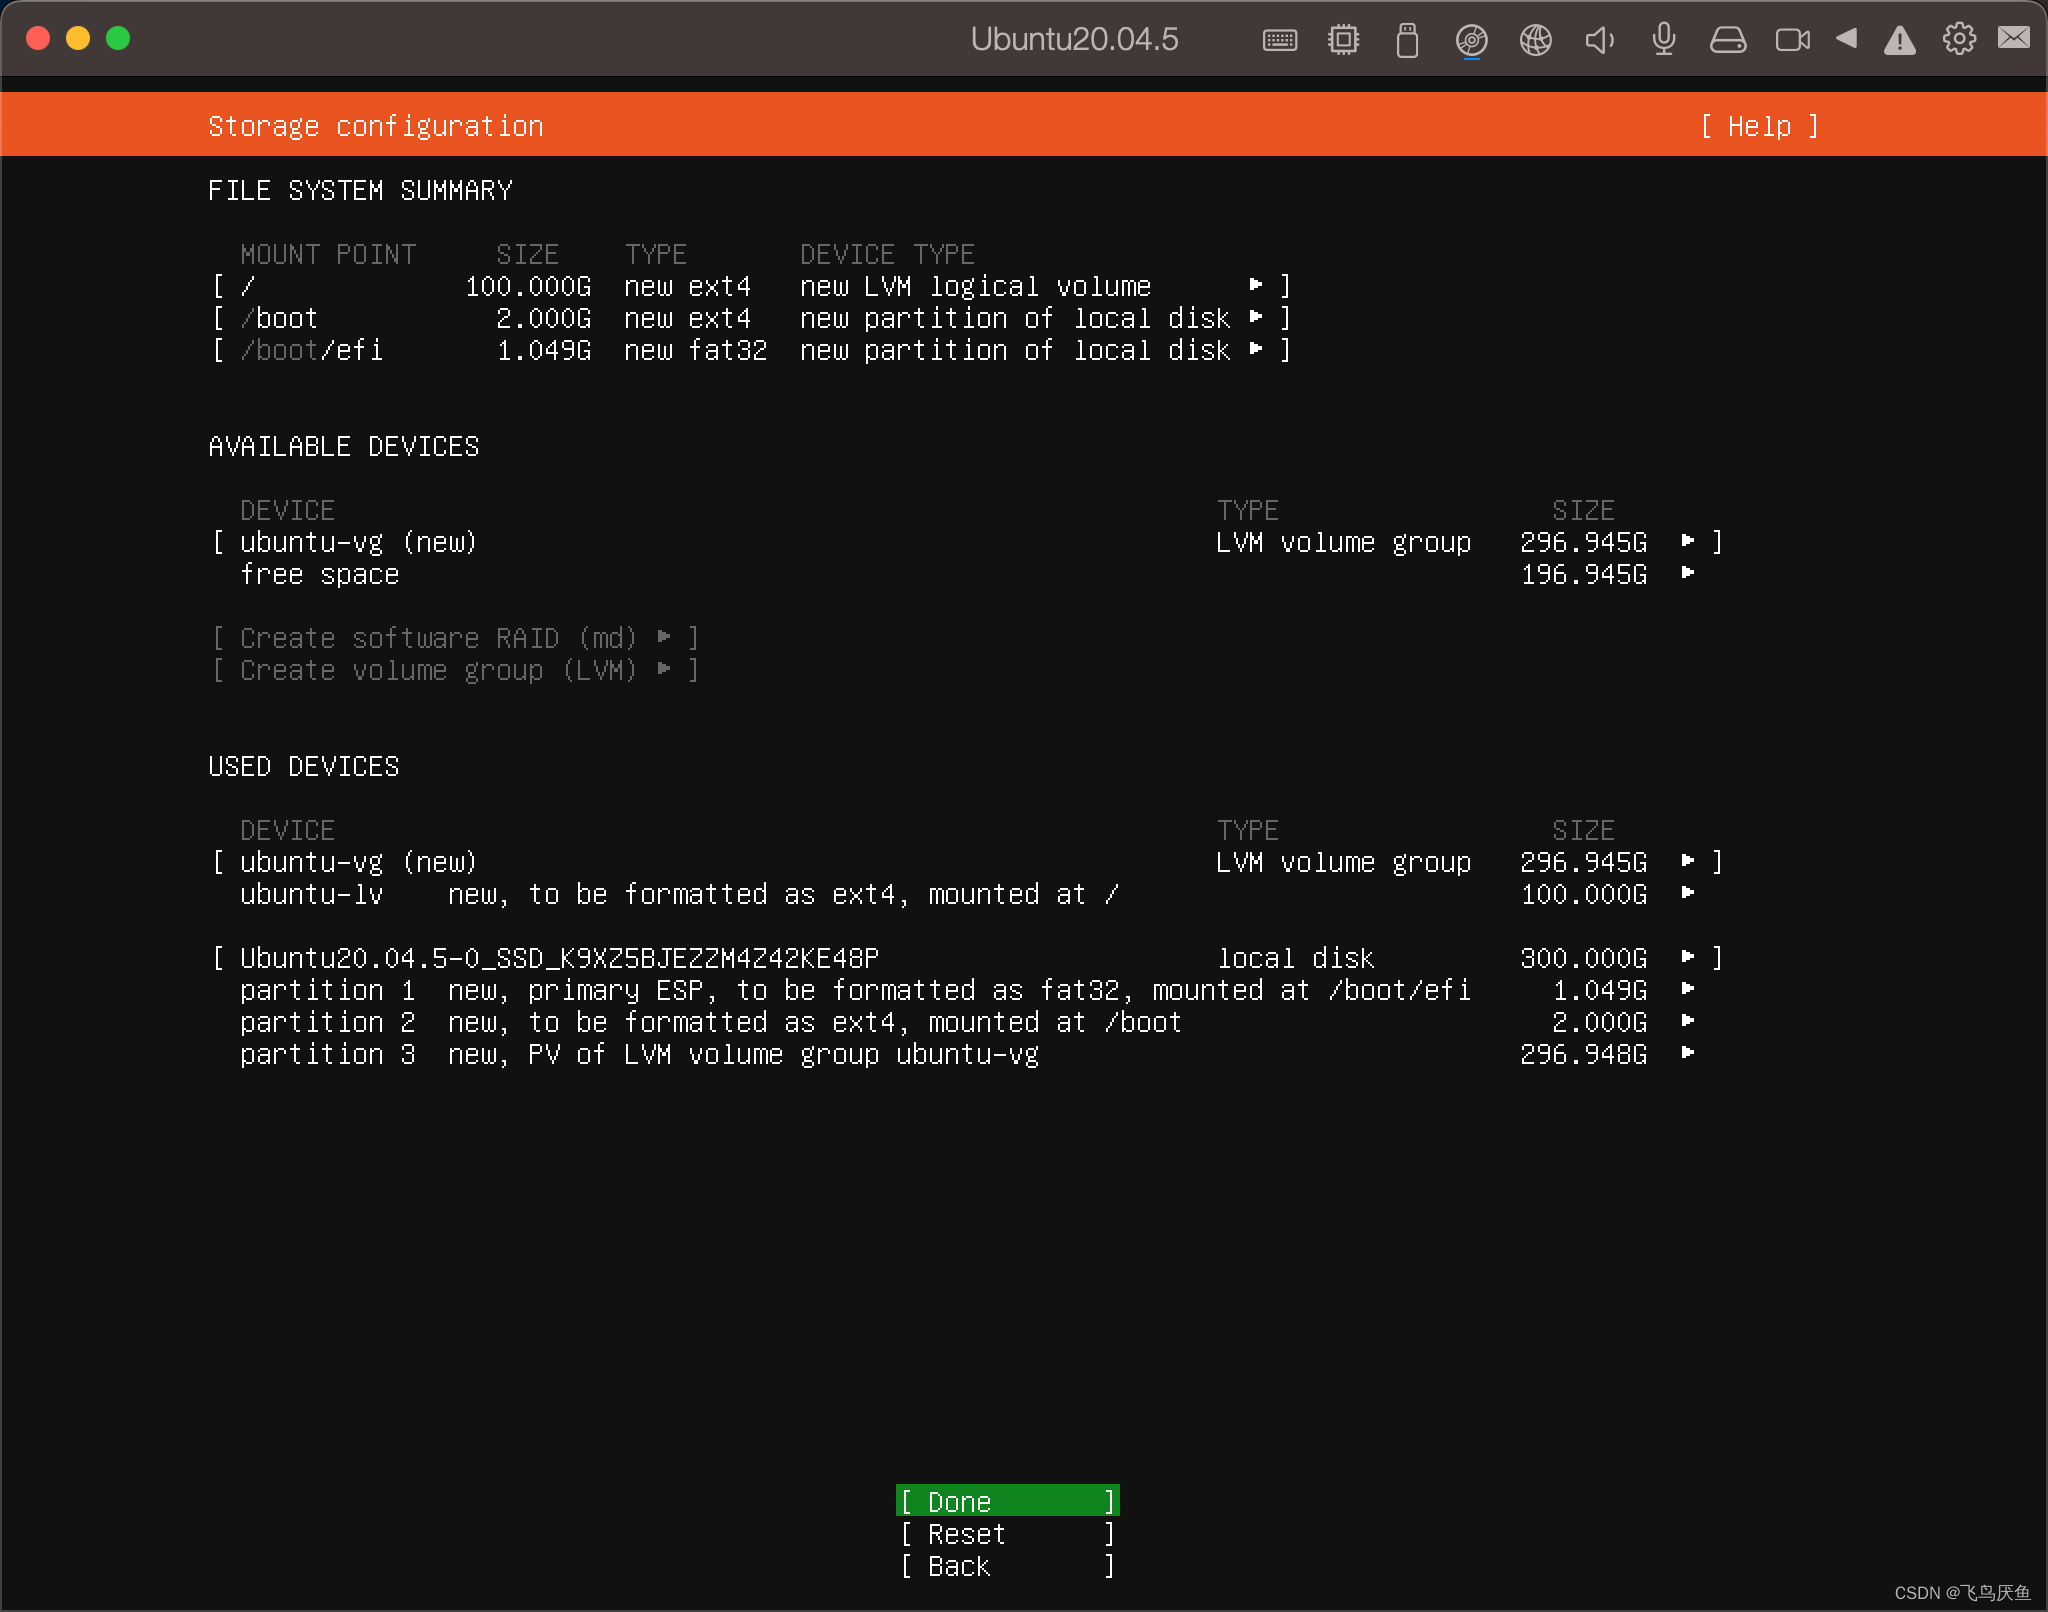This screenshot has height=1612, width=2048.
Task: Open the free space 196.945G arrow
Action: pos(1688,573)
